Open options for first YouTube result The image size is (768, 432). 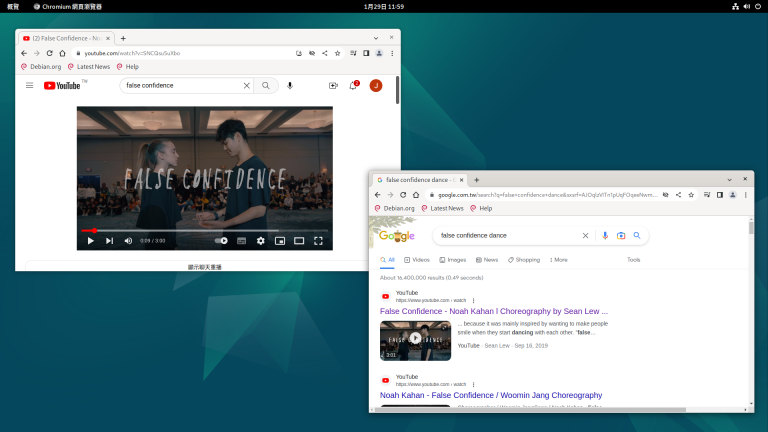click(473, 300)
